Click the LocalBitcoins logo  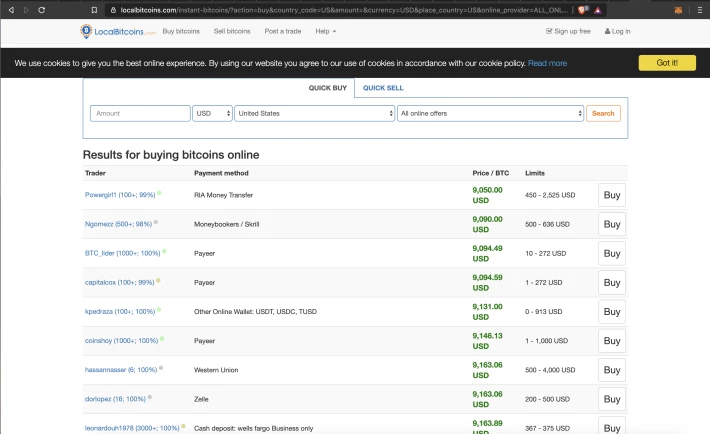point(118,31)
